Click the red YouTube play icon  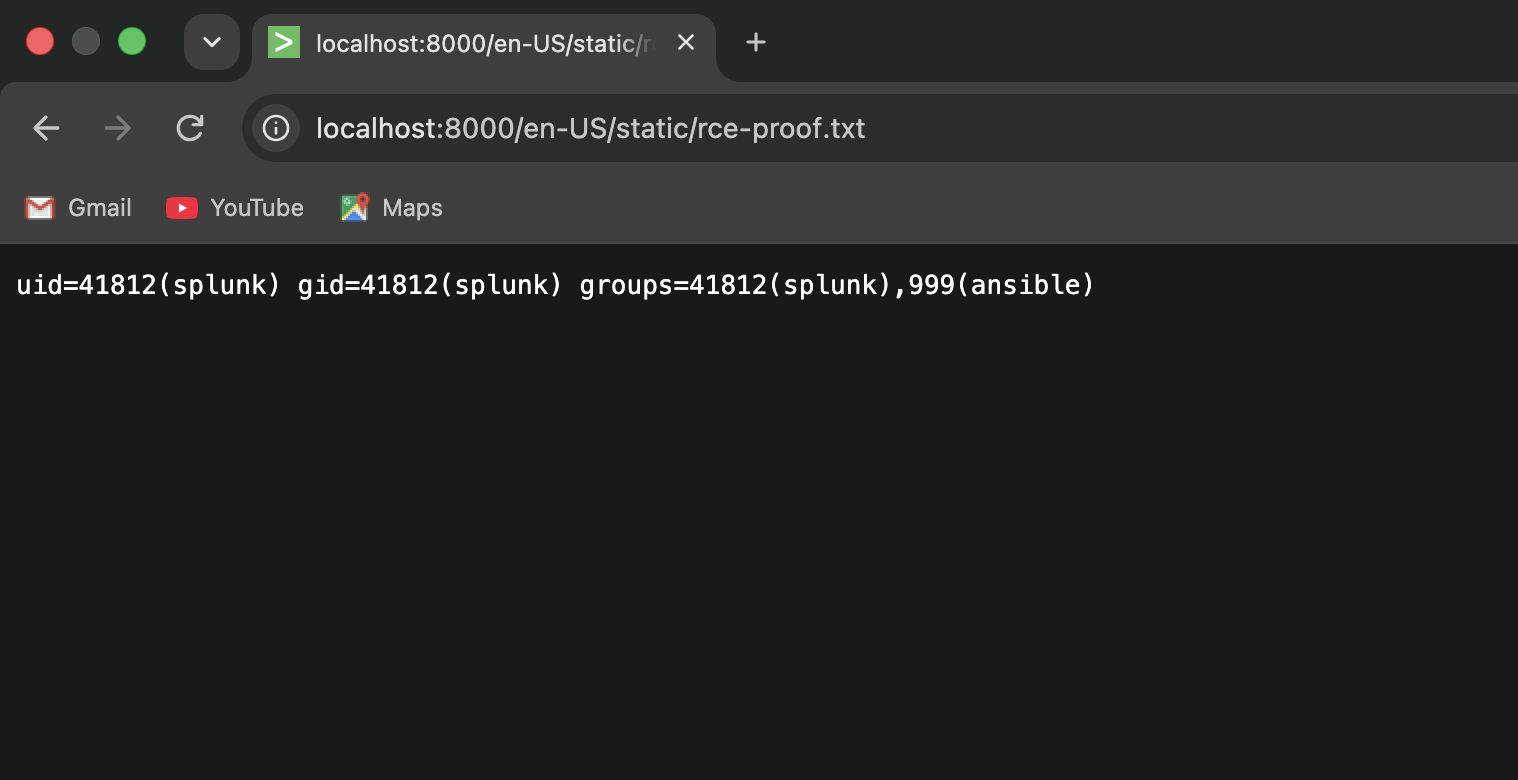[182, 208]
